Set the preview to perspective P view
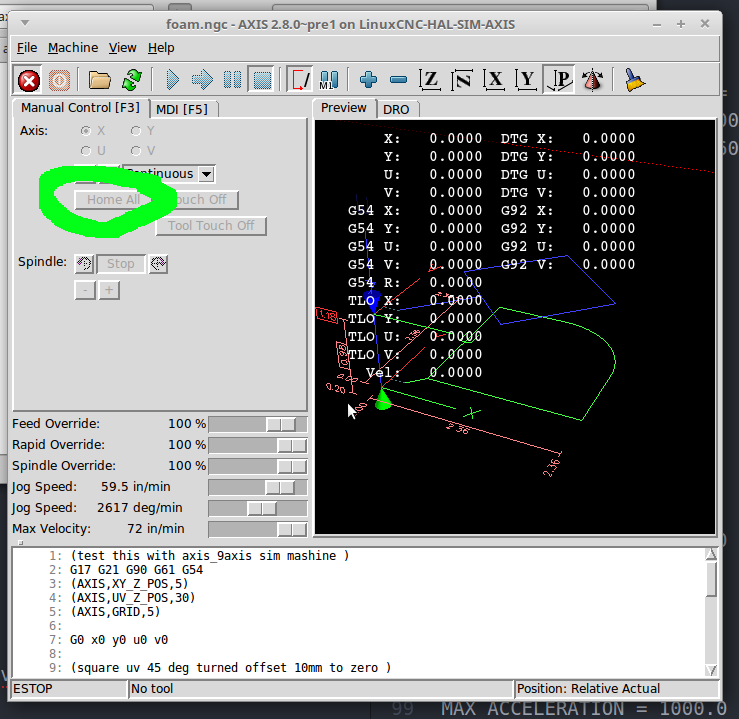 coord(559,80)
